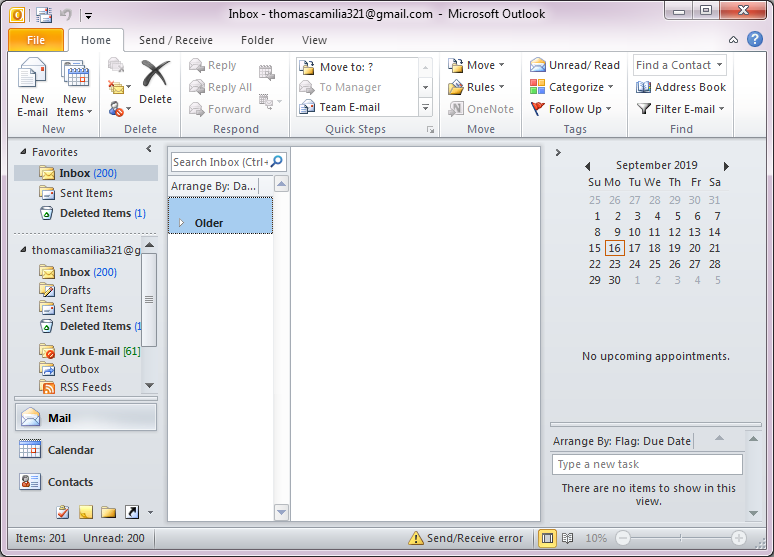Create a New E-mail
Screen dimensions: 774x557
click(32, 88)
